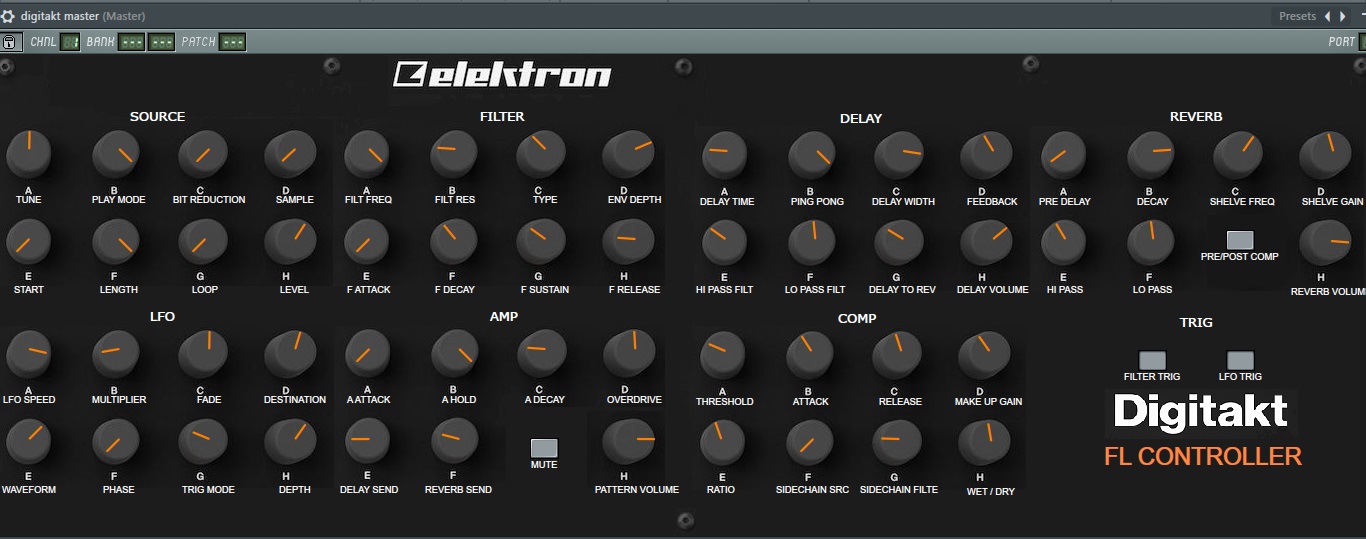Screen dimensions: 1366x539
Task: Click the CHNL number display
Action: pos(70,42)
